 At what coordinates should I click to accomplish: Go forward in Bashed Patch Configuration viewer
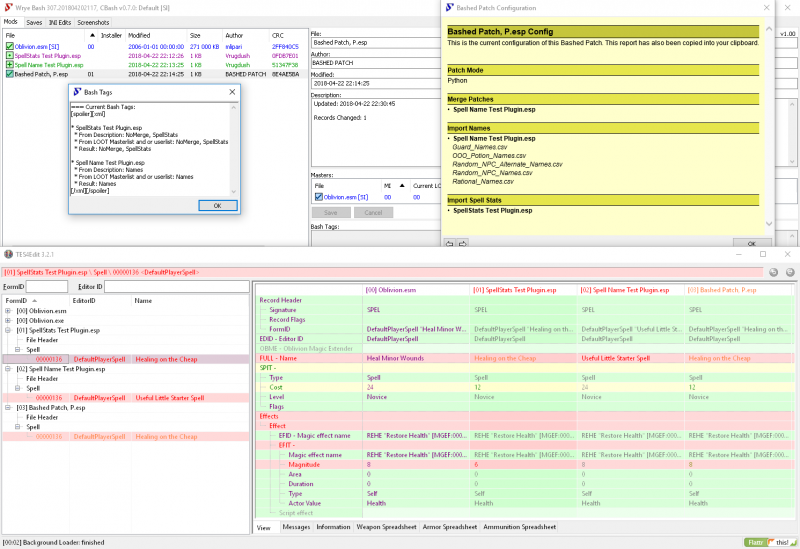[463, 243]
